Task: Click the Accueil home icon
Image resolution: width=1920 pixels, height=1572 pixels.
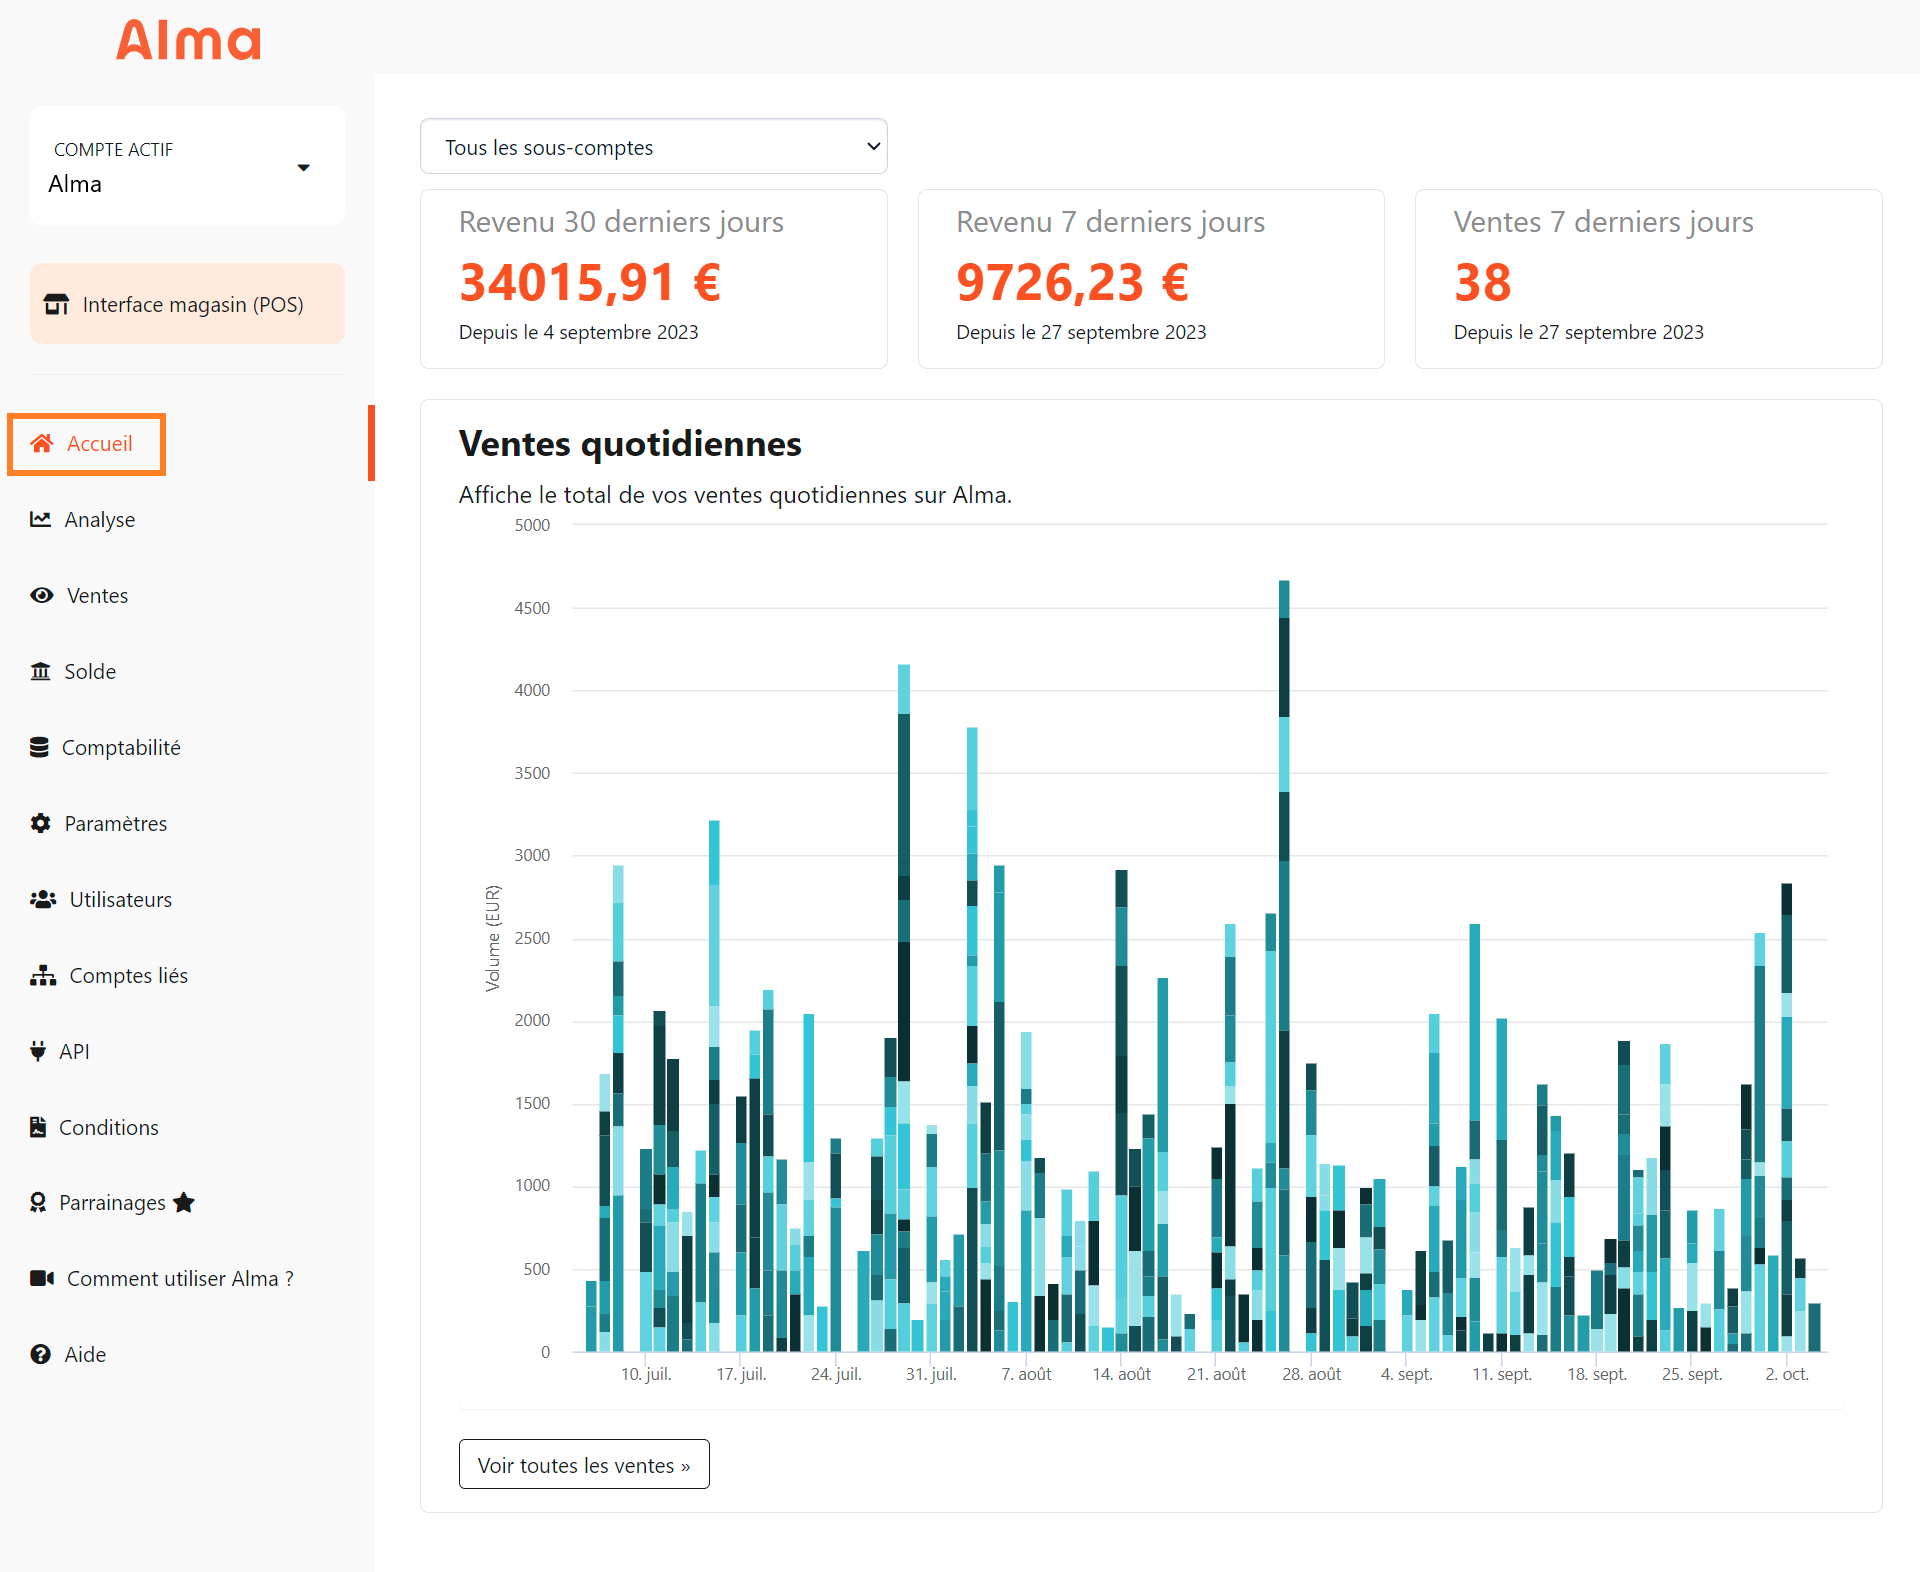Action: click(x=41, y=443)
